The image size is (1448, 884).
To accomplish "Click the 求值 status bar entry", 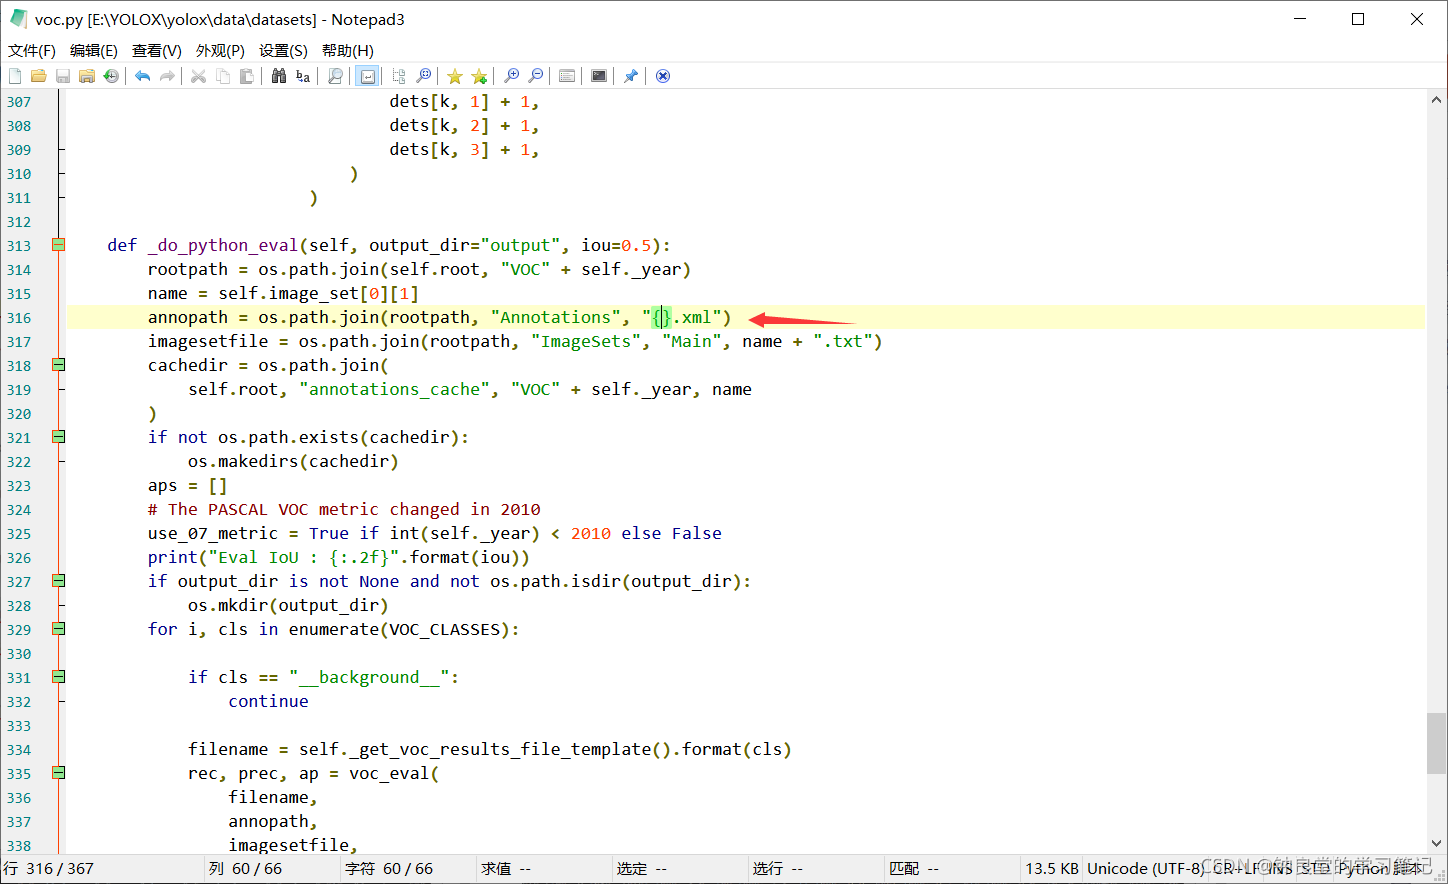I will [x=506, y=868].
